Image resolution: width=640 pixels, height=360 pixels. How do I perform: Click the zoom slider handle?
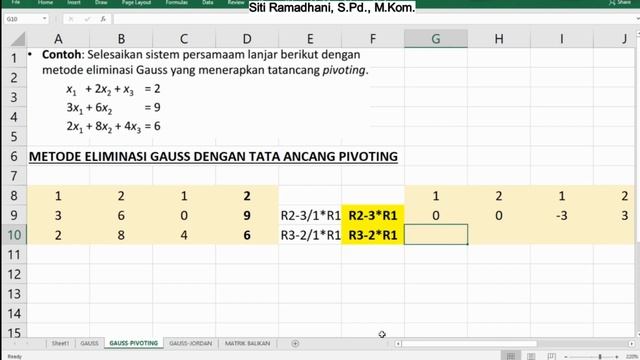(x=600, y=357)
